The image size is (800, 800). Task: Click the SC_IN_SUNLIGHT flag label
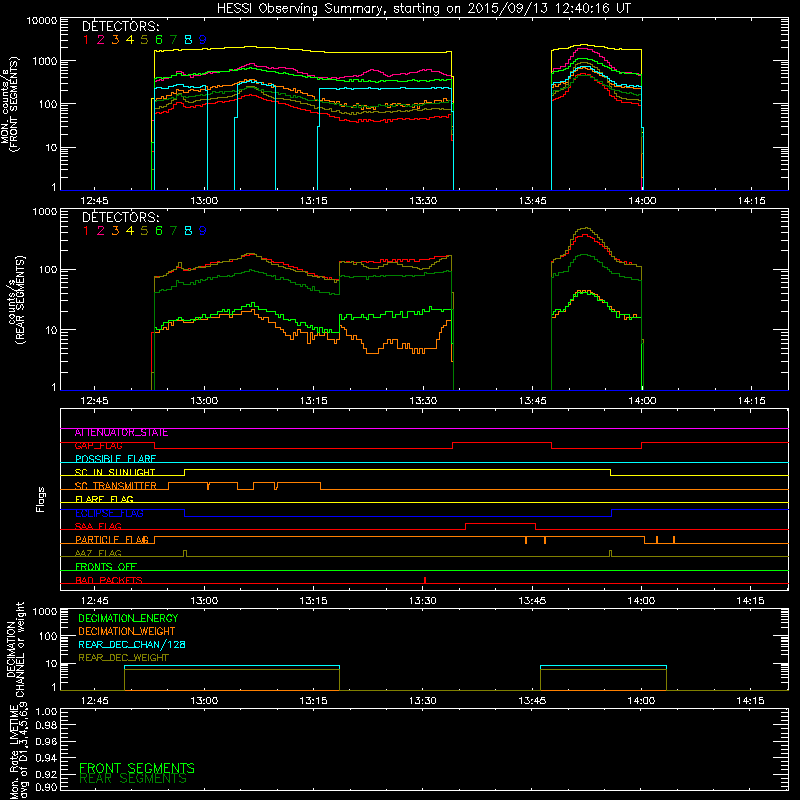pyautogui.click(x=115, y=472)
